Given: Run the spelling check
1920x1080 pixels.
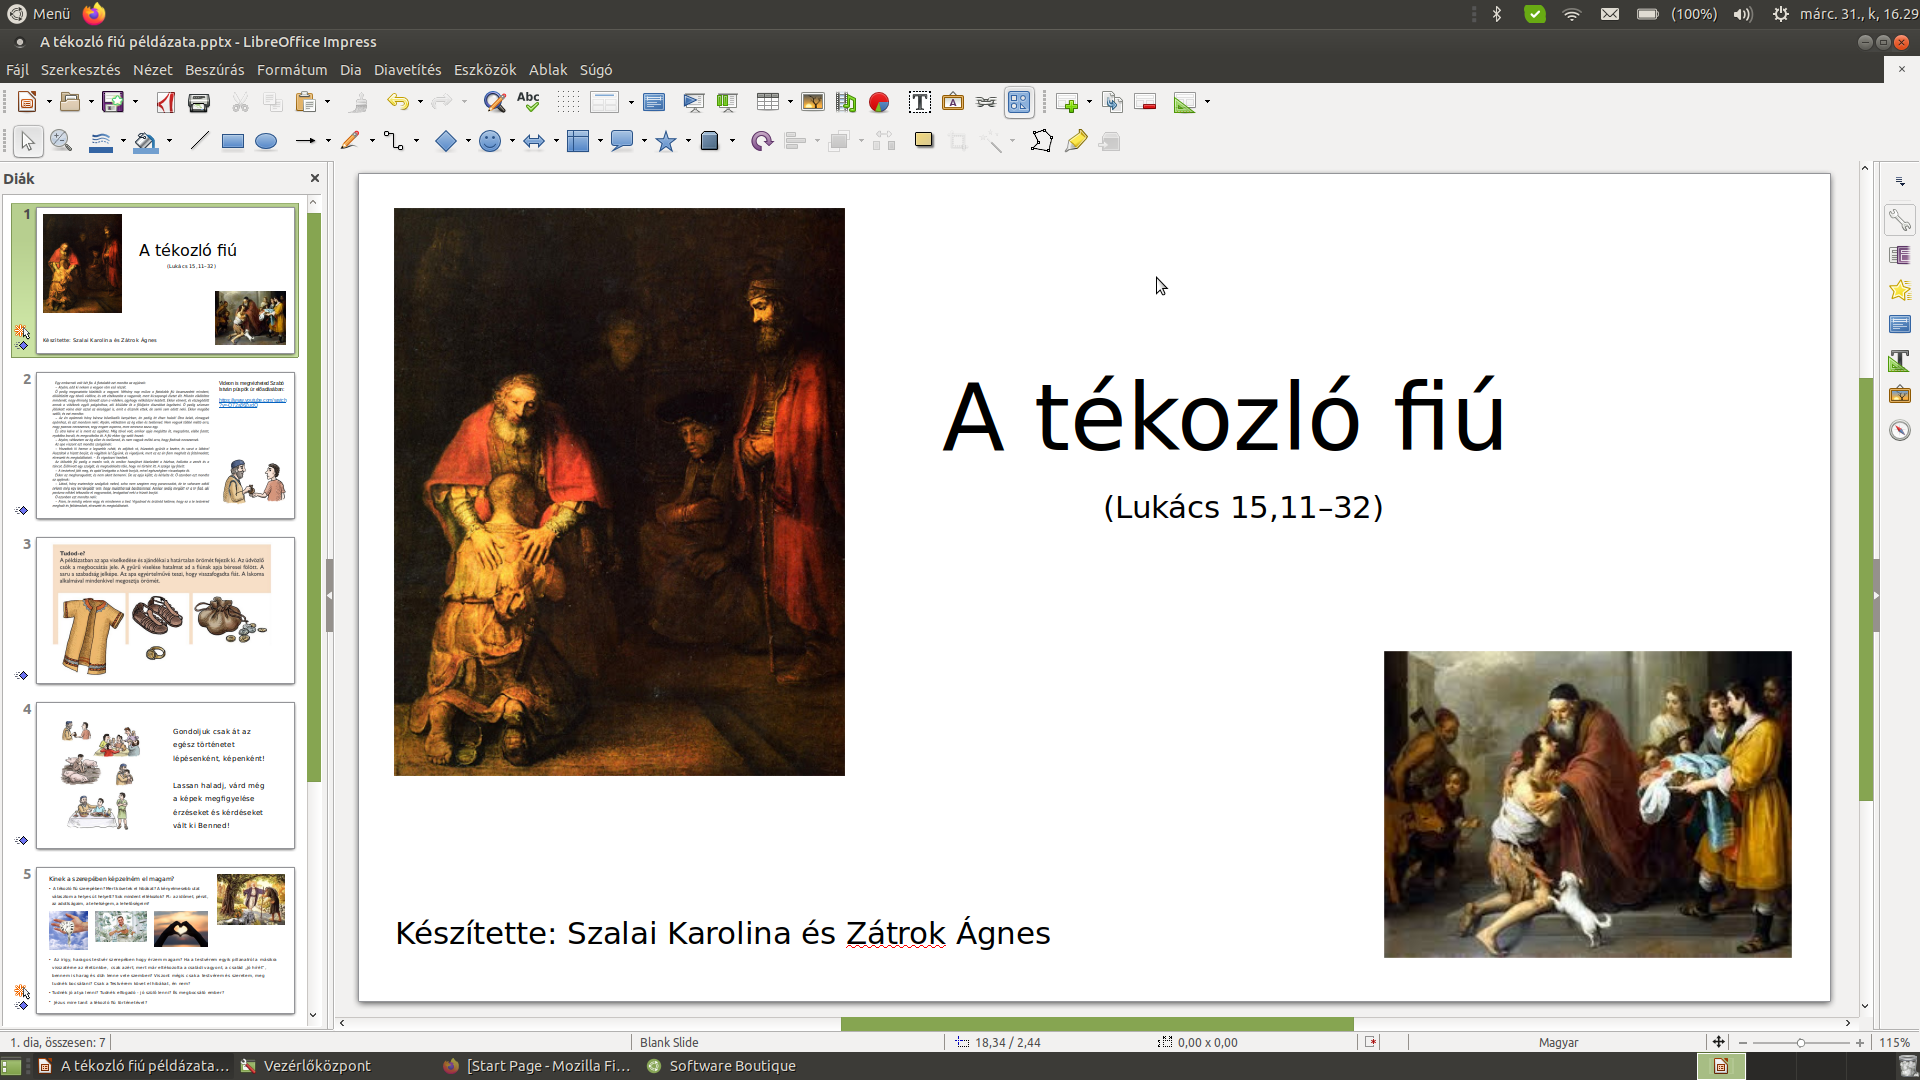Looking at the screenshot, I should (x=528, y=102).
